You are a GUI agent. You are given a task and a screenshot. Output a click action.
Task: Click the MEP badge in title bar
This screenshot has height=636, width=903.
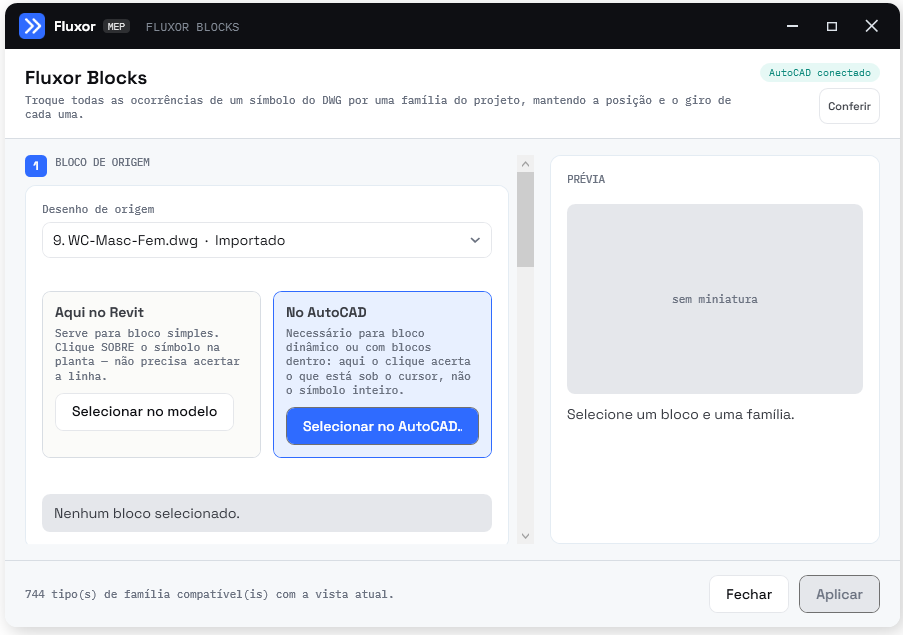[116, 26]
